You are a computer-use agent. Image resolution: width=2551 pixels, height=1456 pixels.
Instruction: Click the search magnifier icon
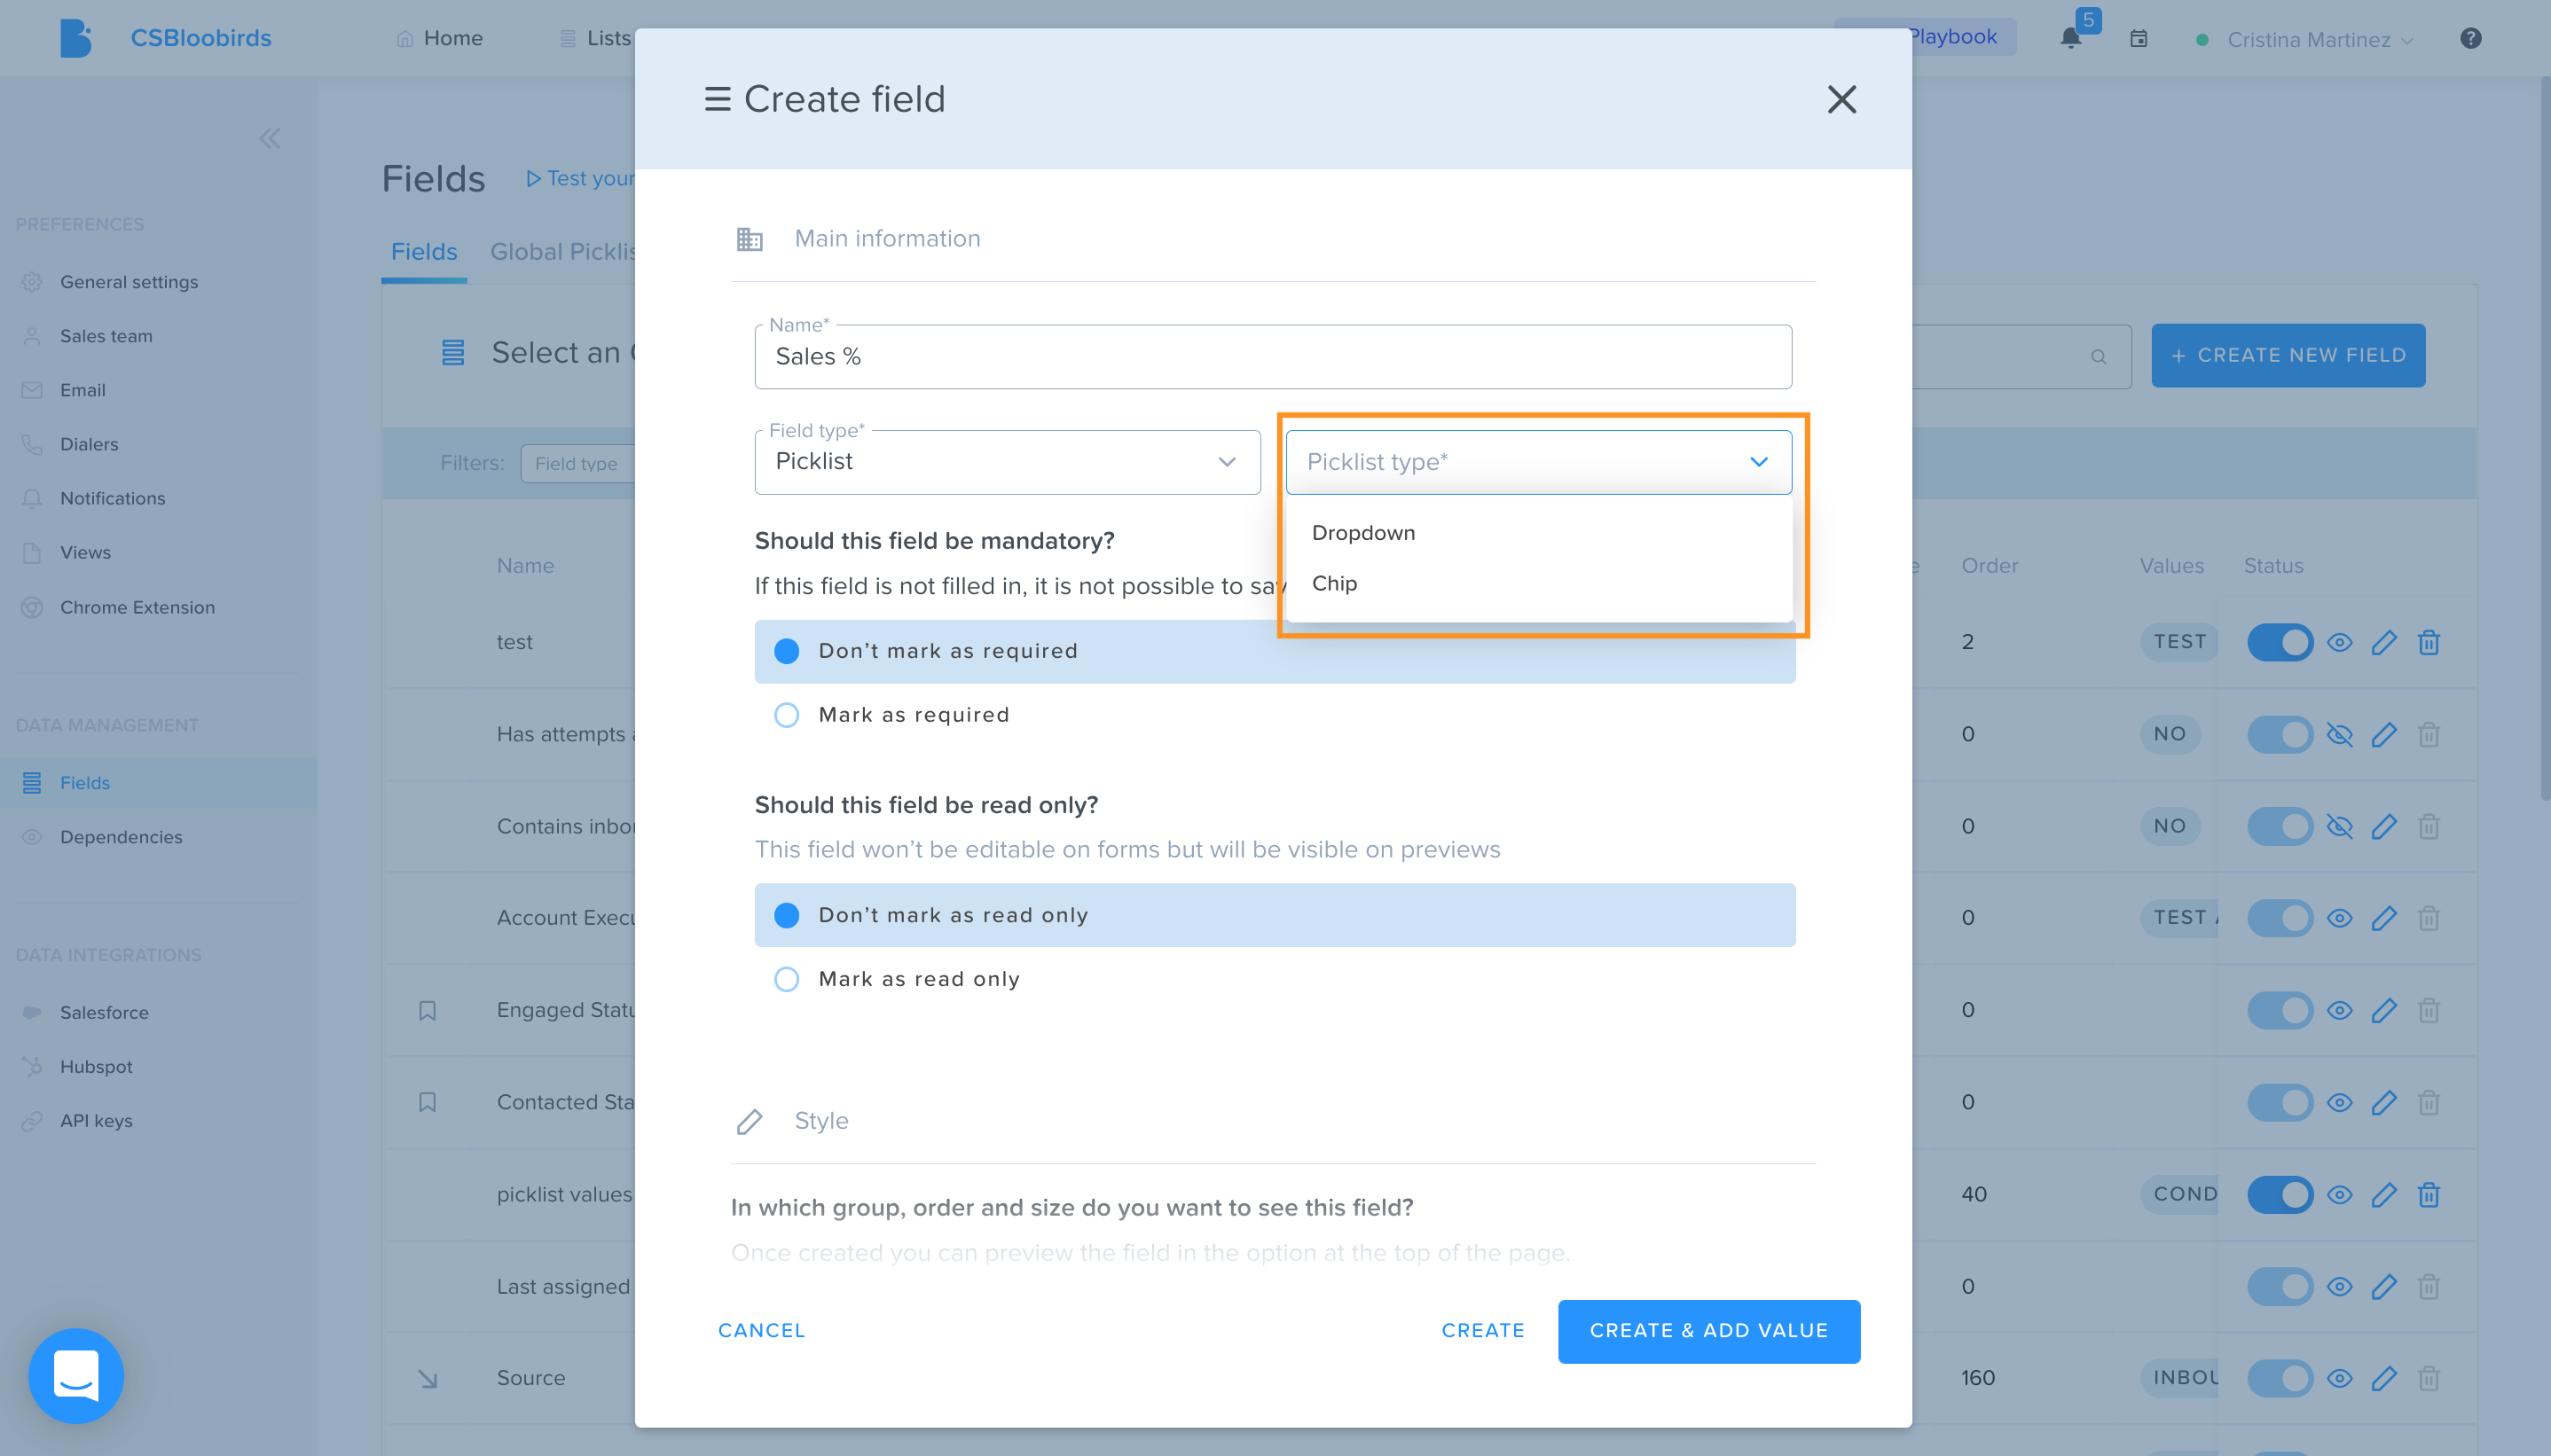(x=2098, y=356)
